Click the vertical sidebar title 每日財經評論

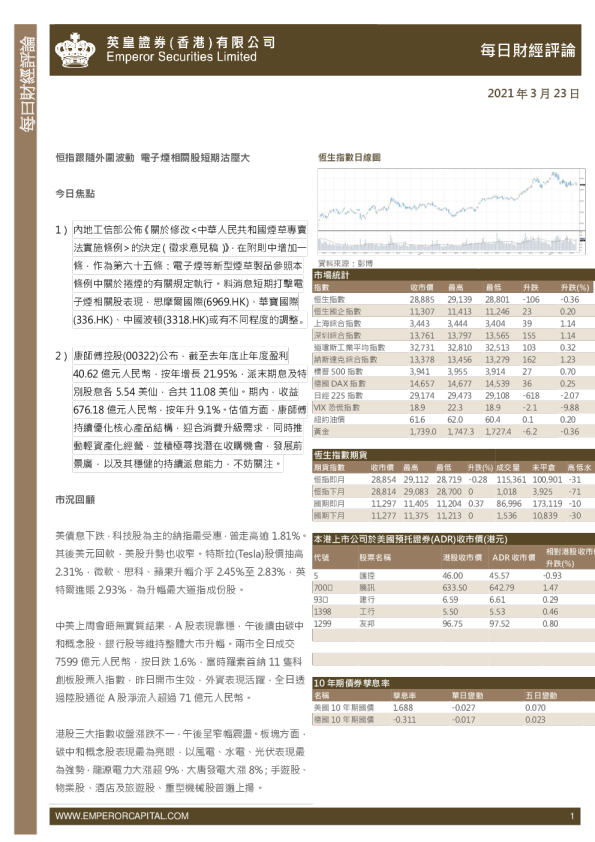tap(26, 84)
